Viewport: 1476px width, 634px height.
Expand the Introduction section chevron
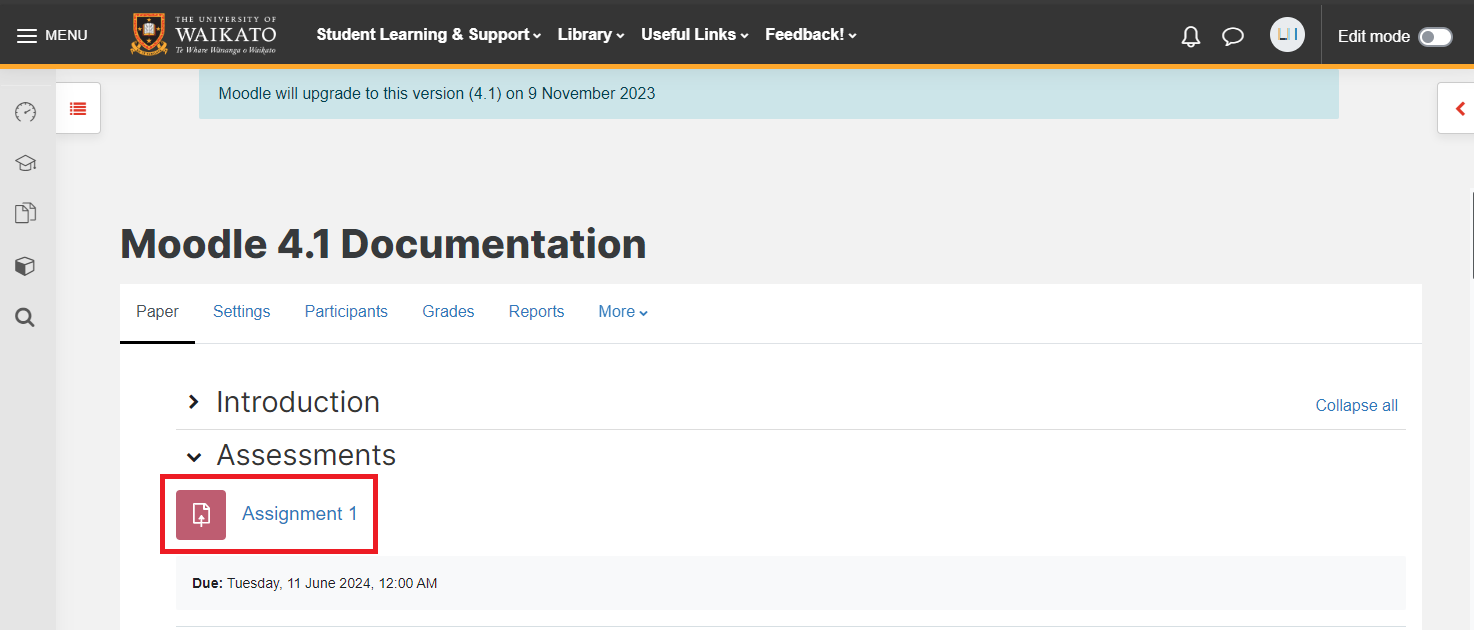click(x=194, y=402)
